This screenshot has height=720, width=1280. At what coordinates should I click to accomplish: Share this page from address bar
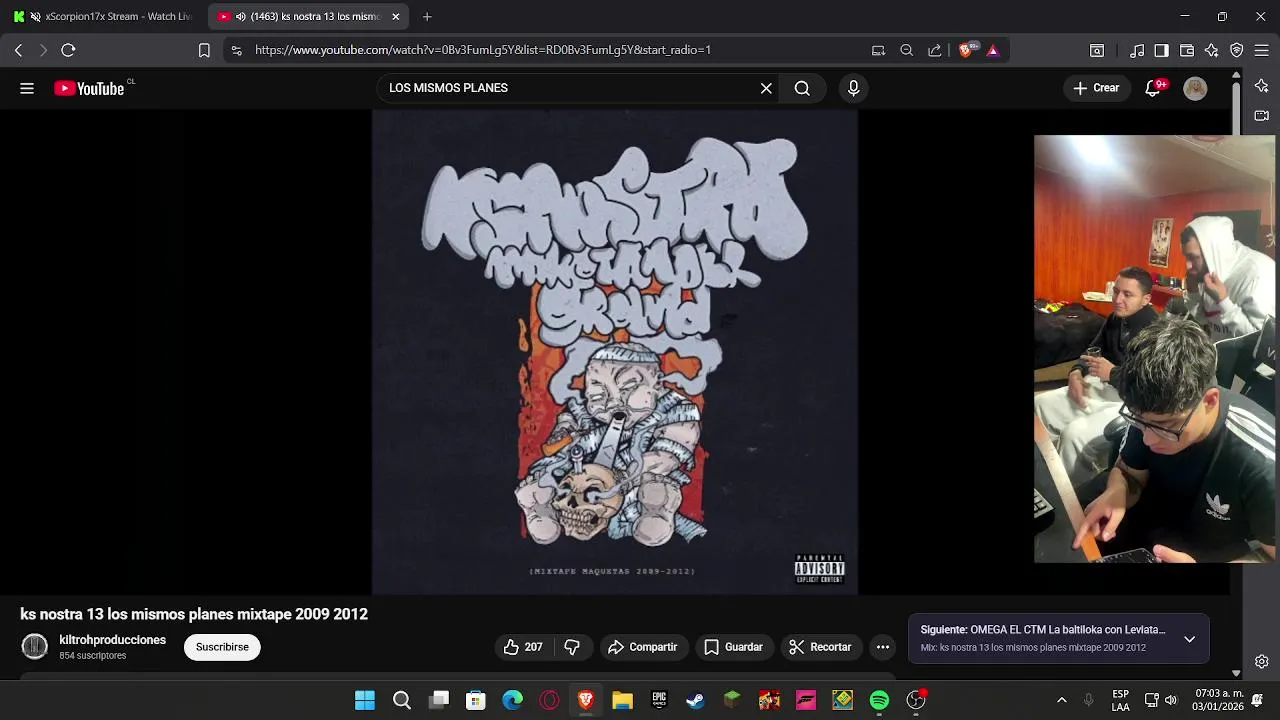point(934,50)
